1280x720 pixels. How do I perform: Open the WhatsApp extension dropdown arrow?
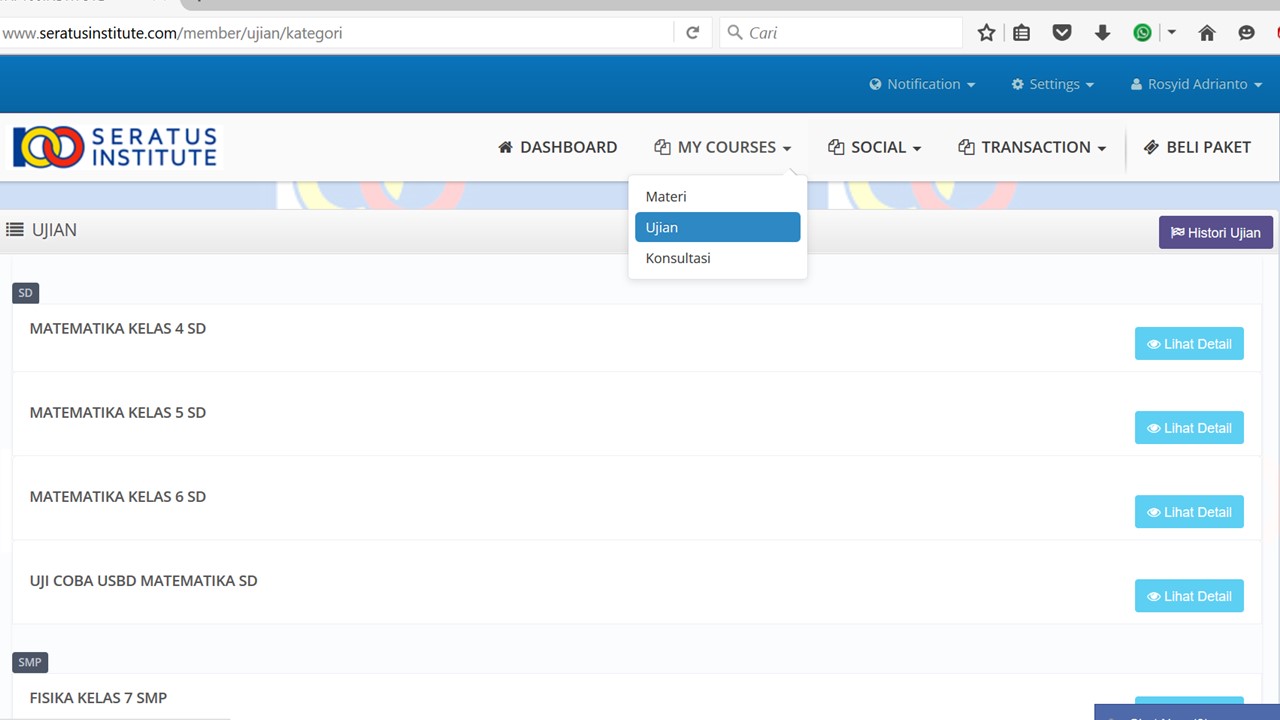[1171, 33]
